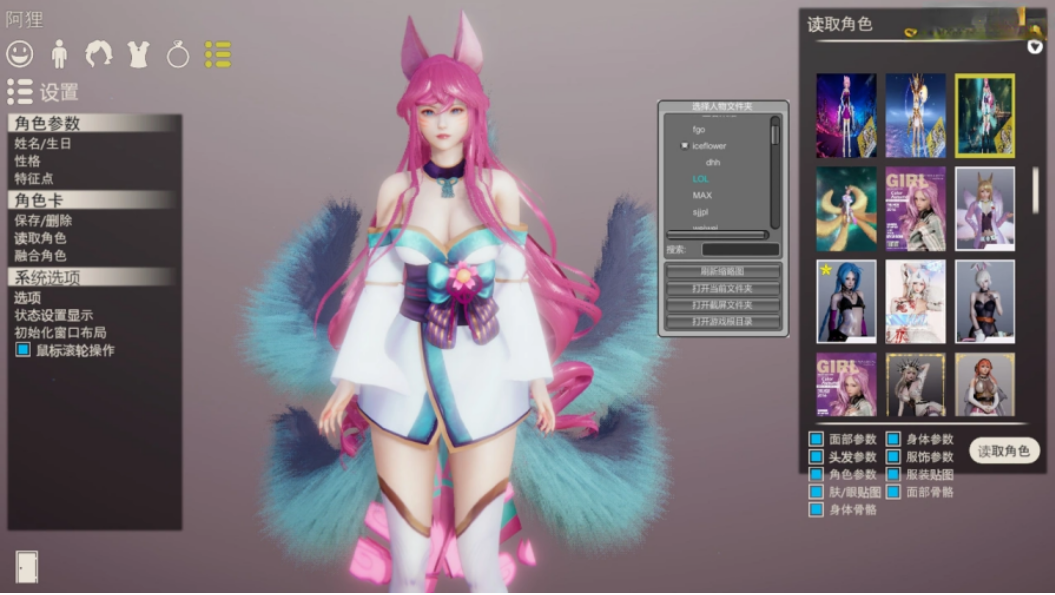The height and width of the screenshot is (595, 1055).
Task: Open the accessories ring icon
Action: (178, 55)
